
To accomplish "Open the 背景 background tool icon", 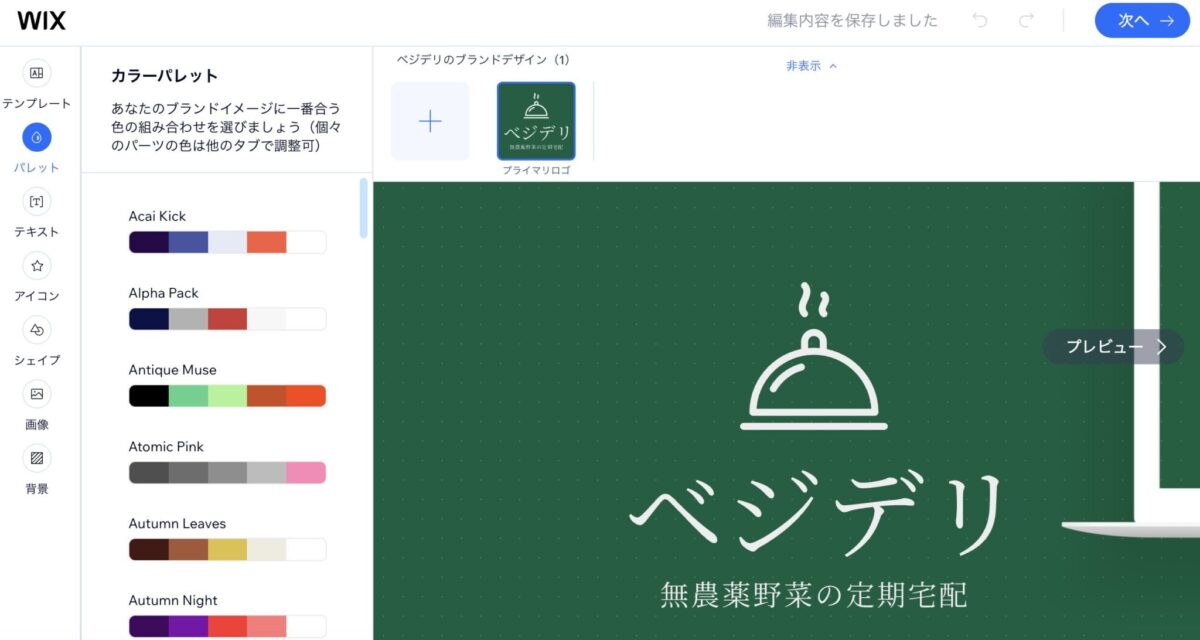I will (37, 458).
